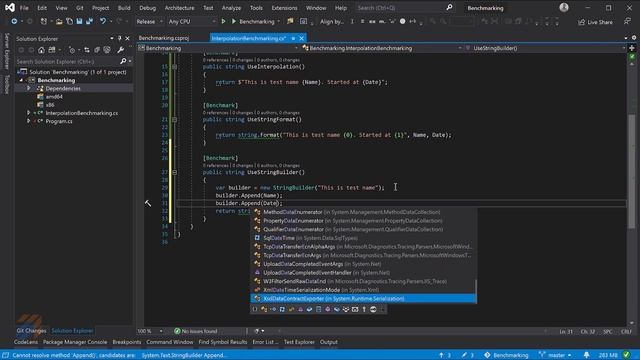Click the green checkmark at the status bar end
The image size is (640, 360).
point(627,355)
